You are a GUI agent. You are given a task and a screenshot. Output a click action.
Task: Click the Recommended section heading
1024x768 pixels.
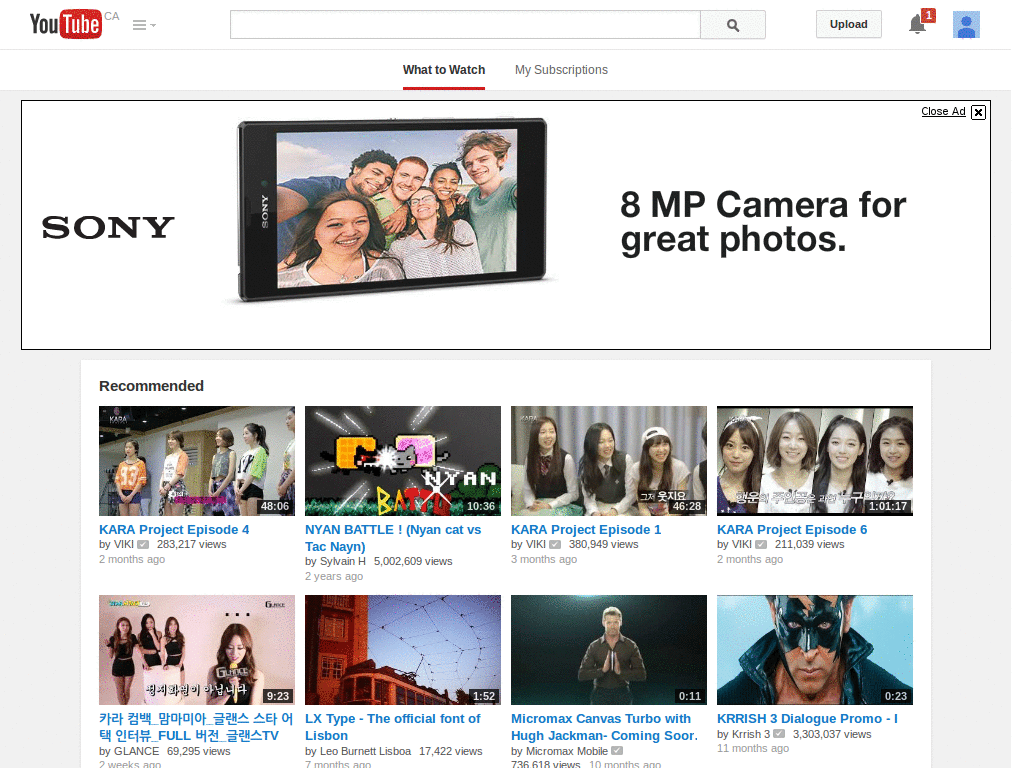point(152,386)
